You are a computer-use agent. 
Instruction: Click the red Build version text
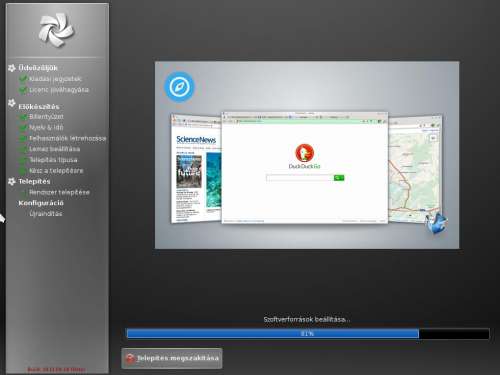click(56, 369)
